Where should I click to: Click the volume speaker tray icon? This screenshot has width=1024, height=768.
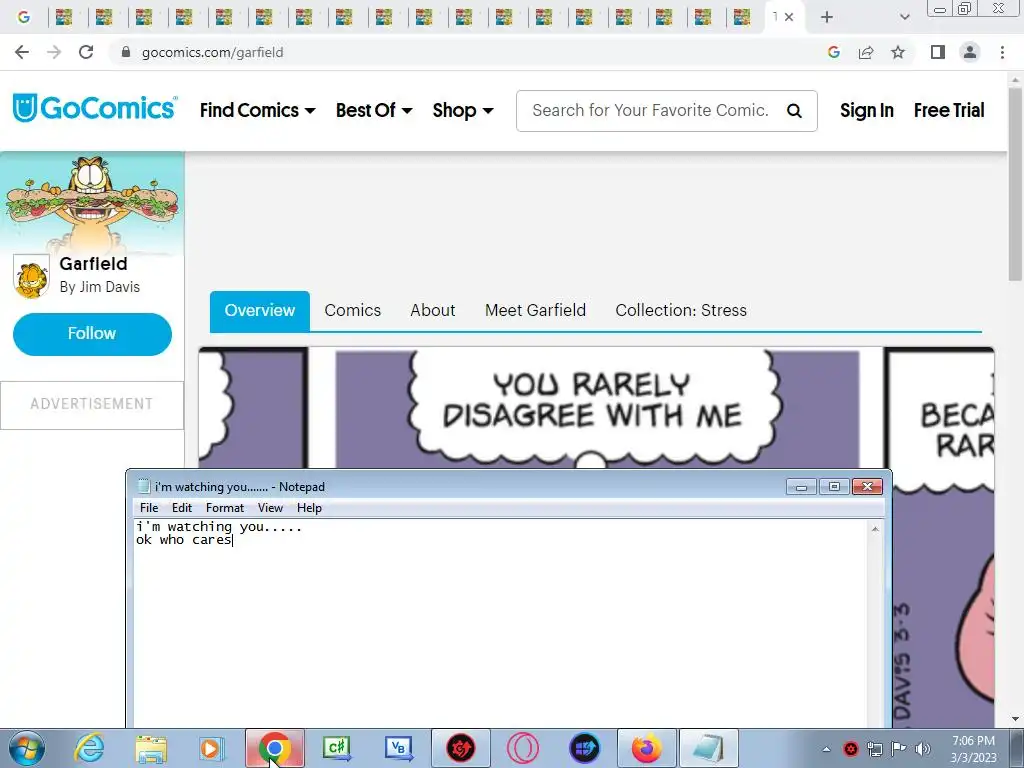pos(923,749)
